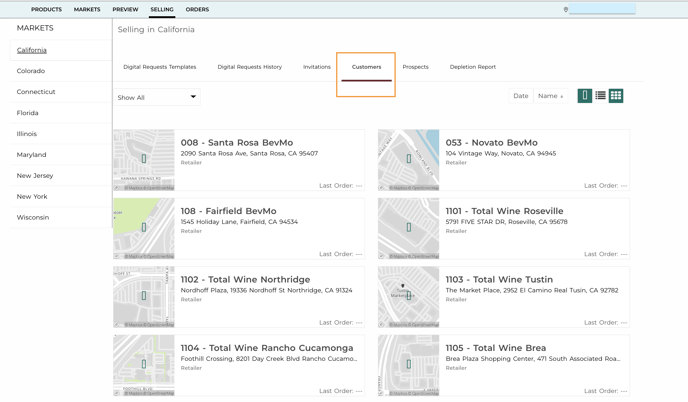
Task: Click map marker on Fairfield BevMo map
Action: 144,227
